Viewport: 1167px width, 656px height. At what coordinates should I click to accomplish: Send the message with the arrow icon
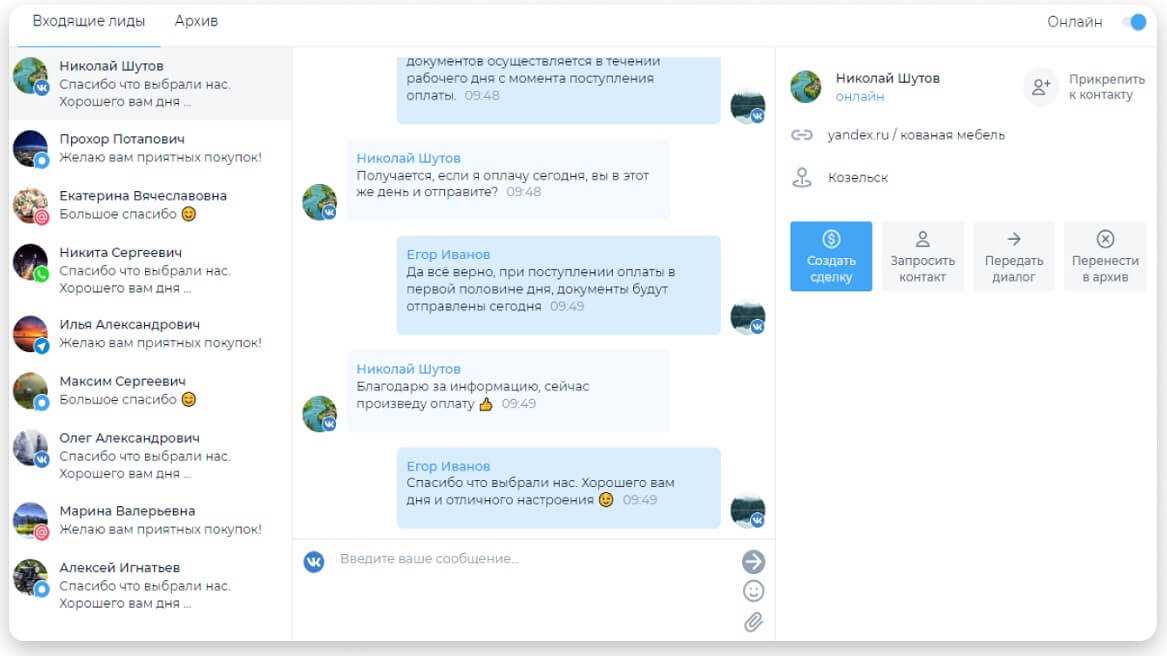coord(753,561)
